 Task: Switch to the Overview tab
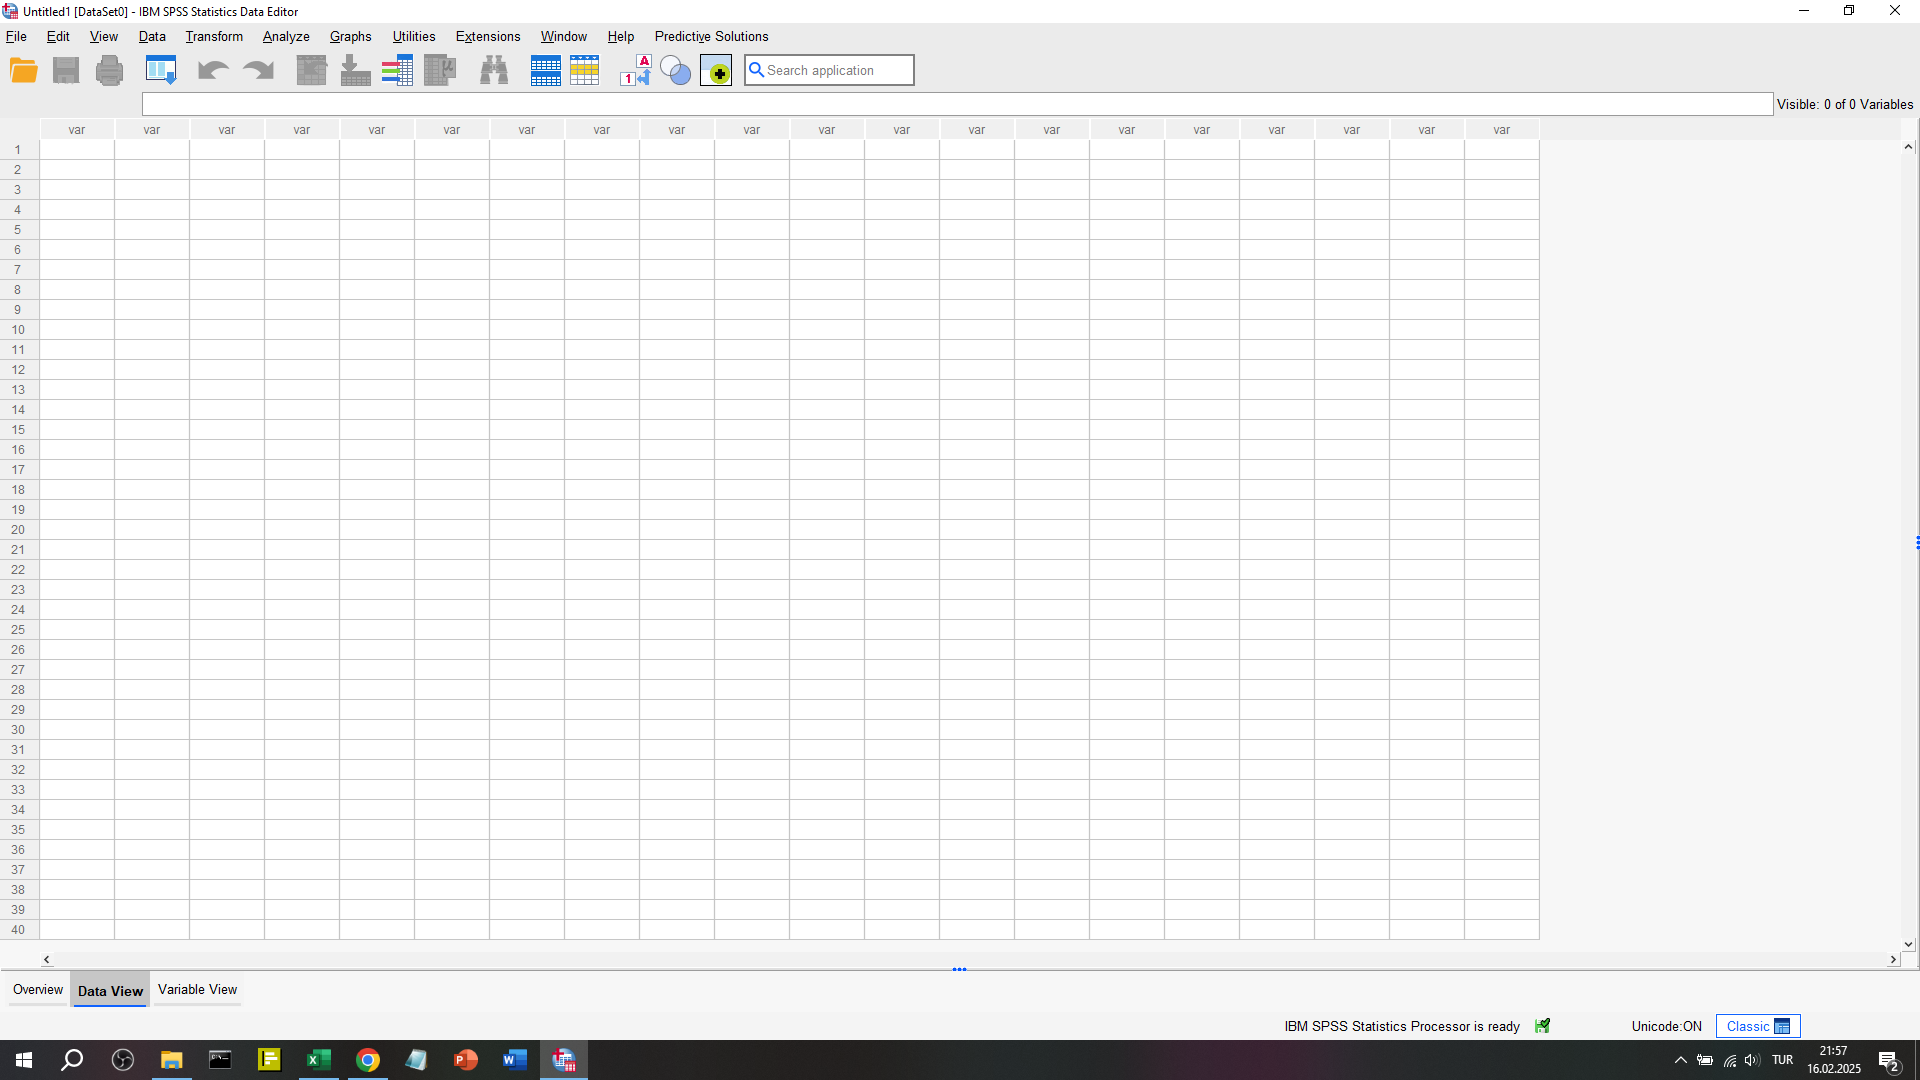pos(38,989)
